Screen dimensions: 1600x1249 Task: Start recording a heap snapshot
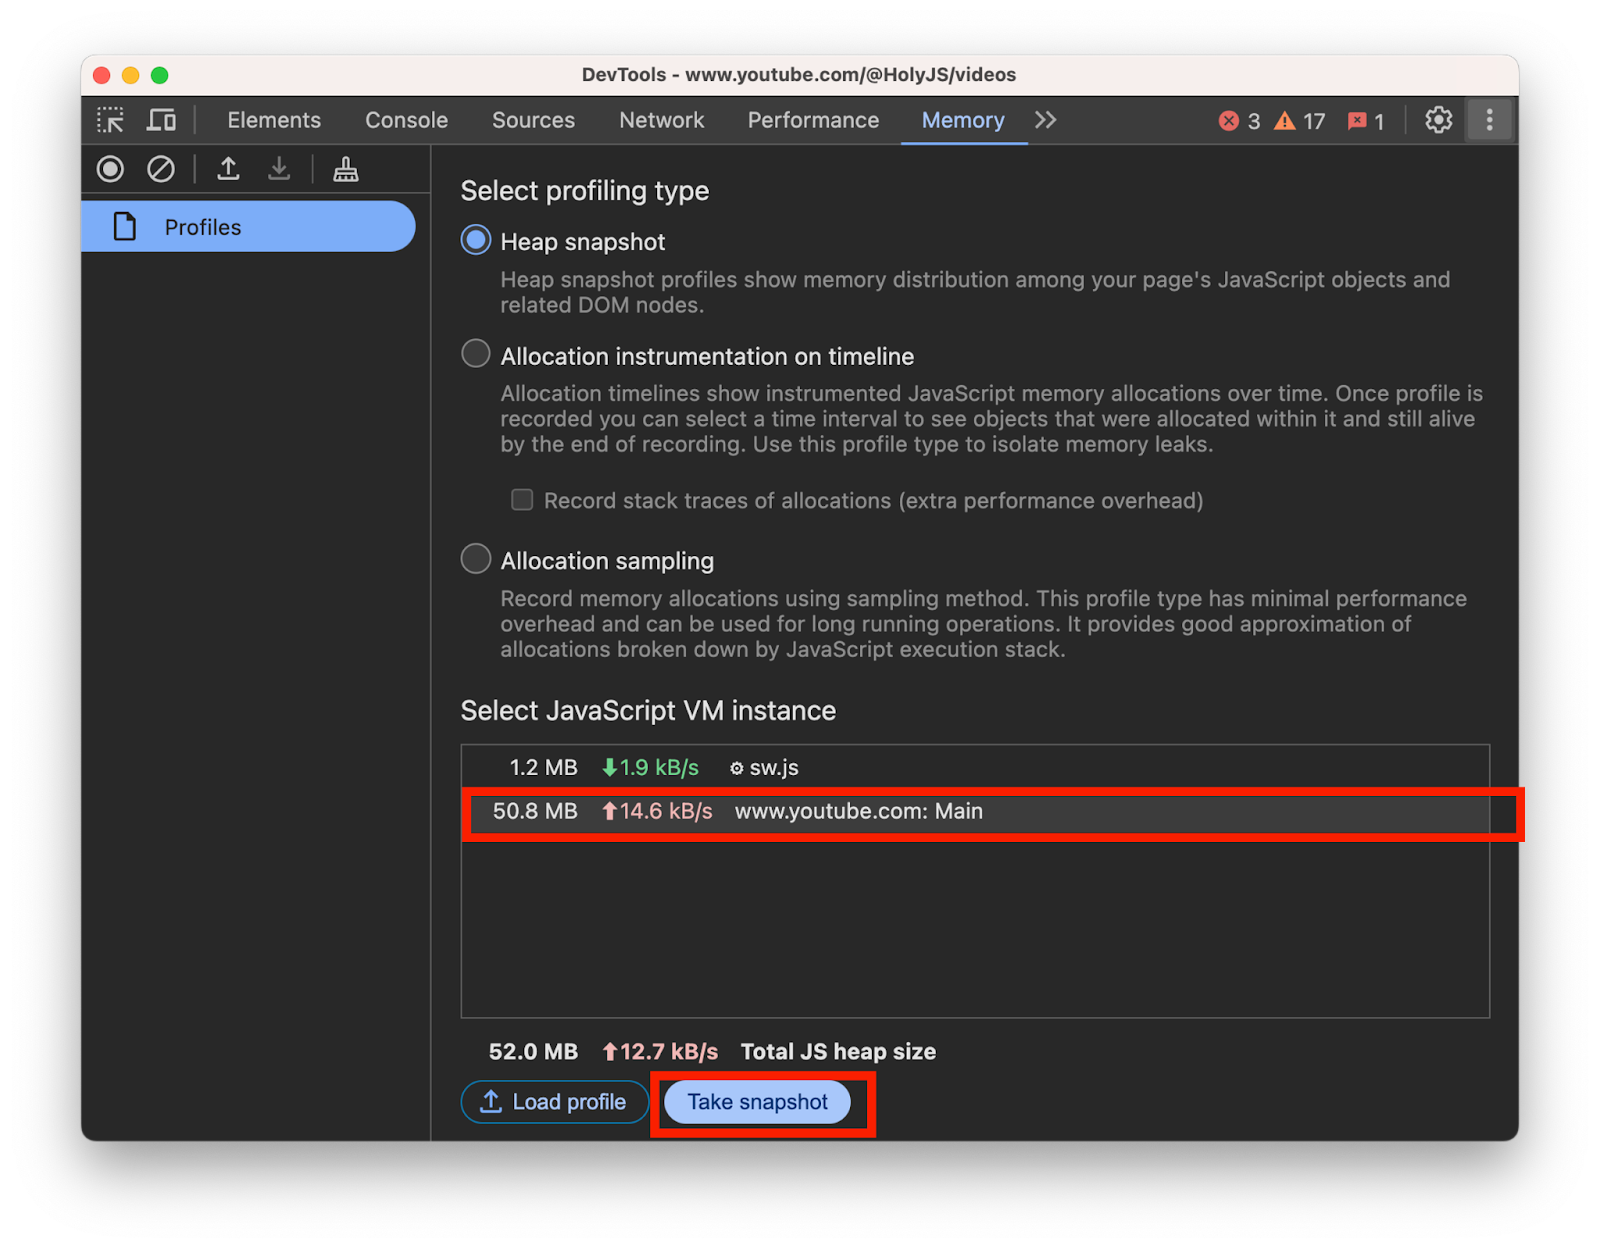(x=110, y=169)
